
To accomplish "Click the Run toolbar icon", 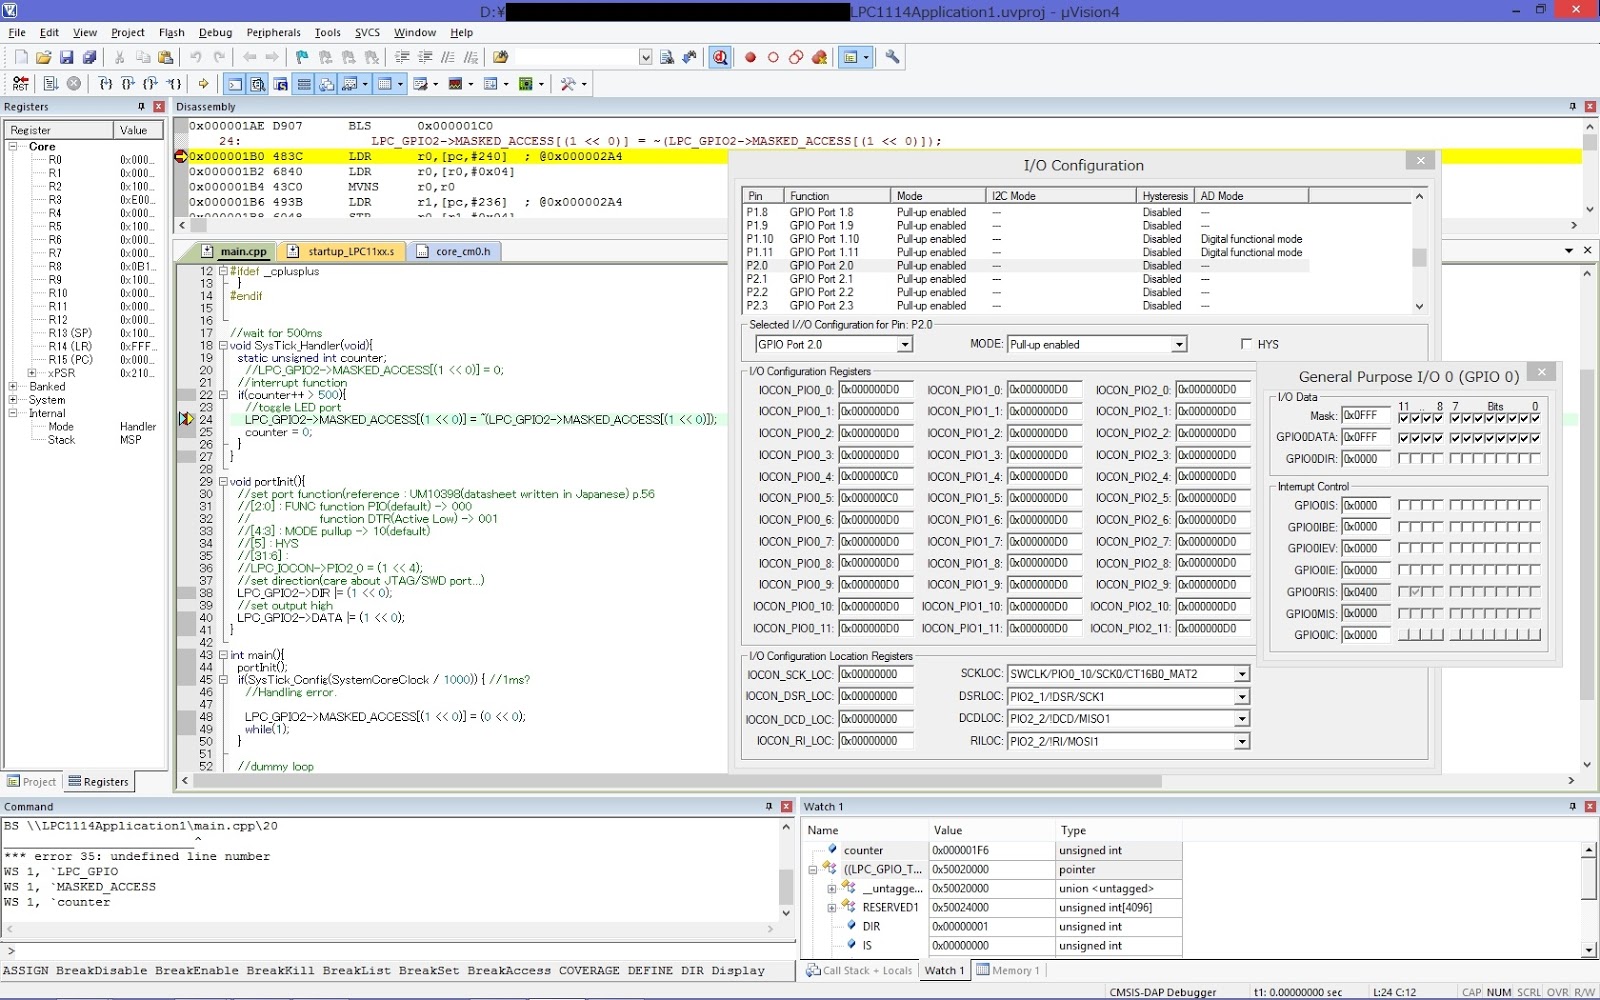I will tap(50, 84).
